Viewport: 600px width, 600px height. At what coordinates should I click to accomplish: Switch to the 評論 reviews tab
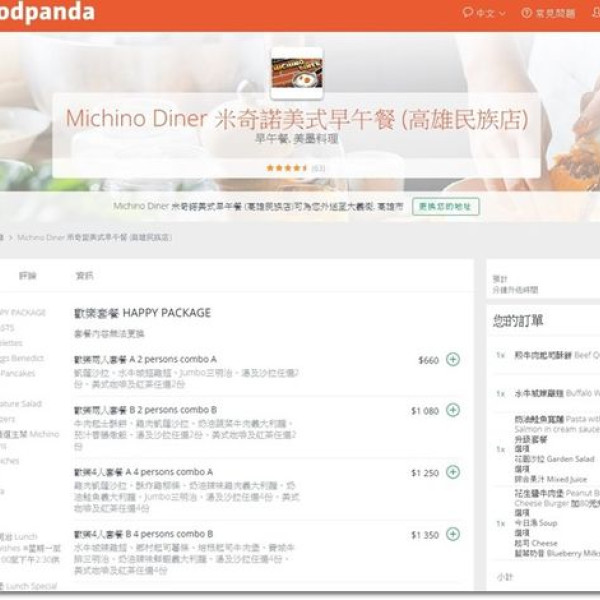[x=27, y=276]
